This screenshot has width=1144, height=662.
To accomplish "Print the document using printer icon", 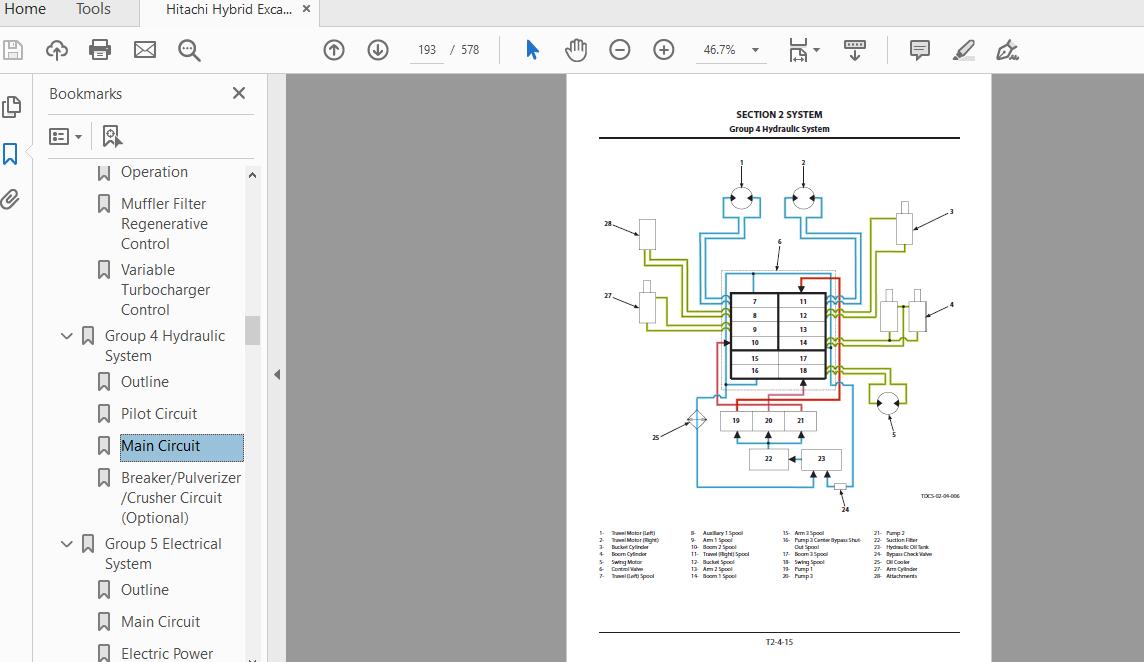I will [x=100, y=50].
